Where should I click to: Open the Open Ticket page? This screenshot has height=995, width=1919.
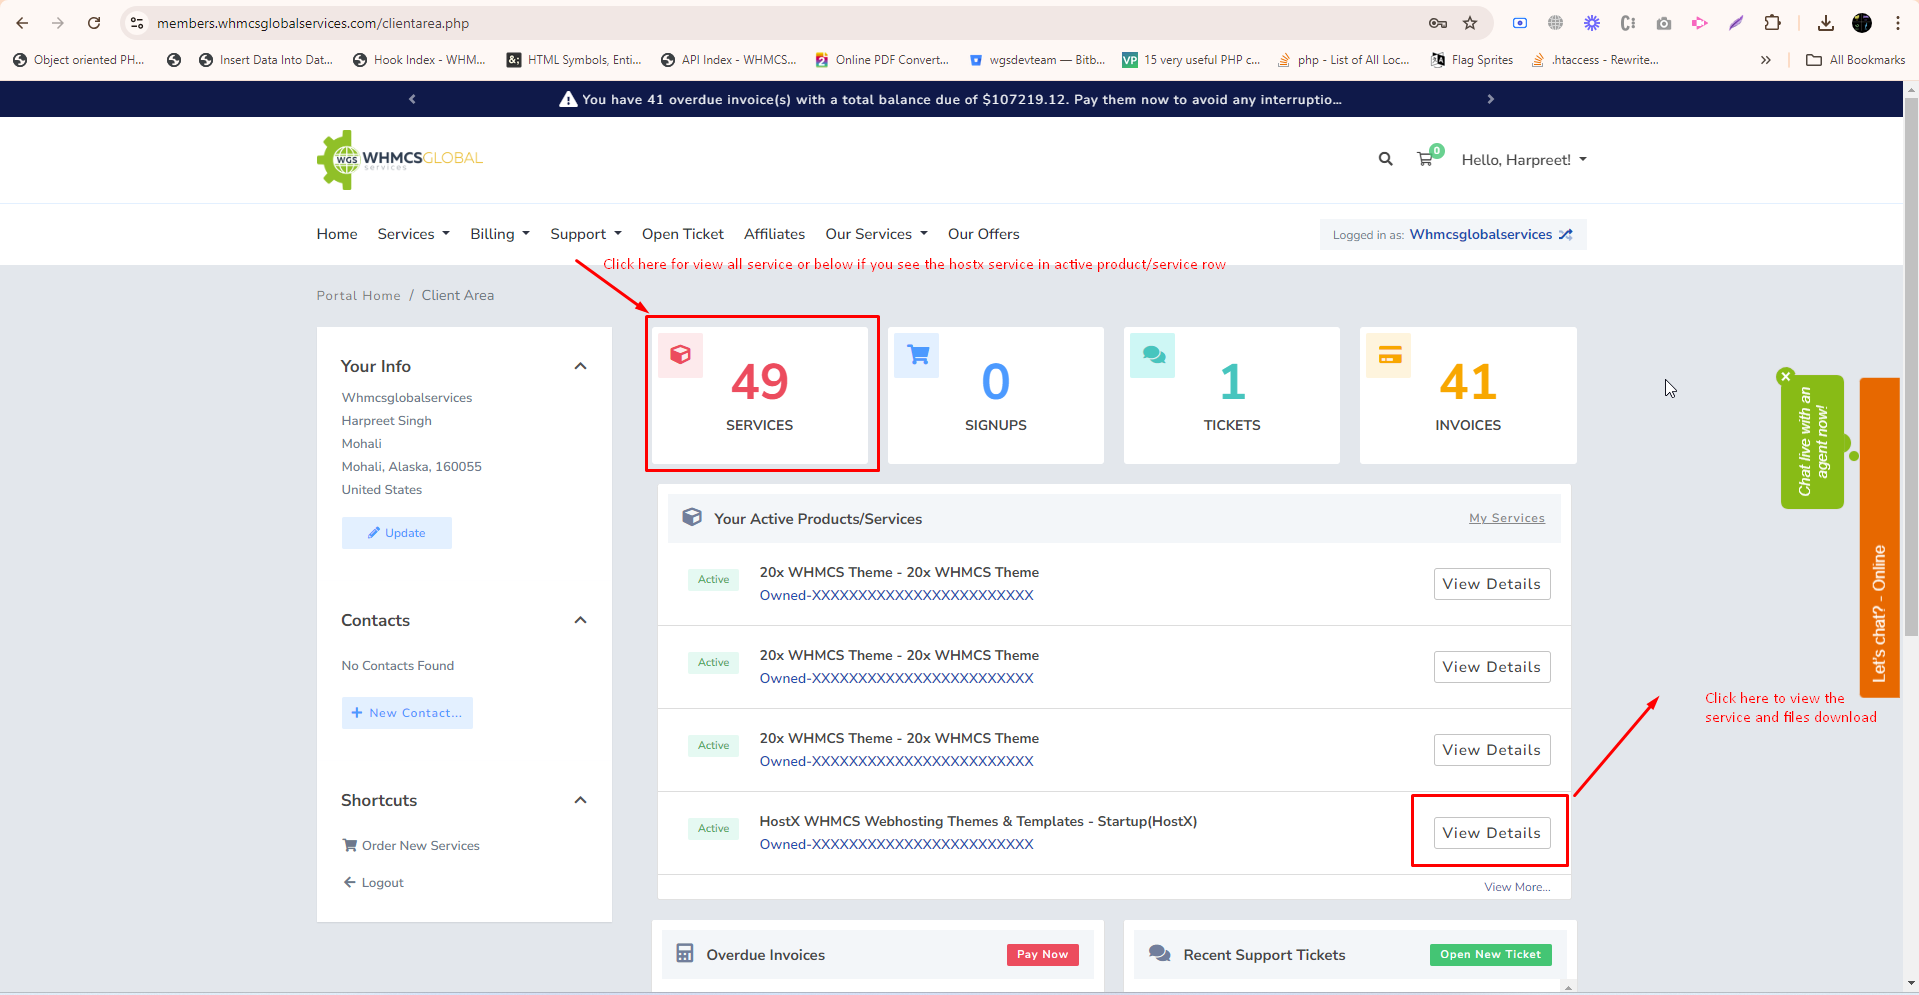tap(682, 234)
